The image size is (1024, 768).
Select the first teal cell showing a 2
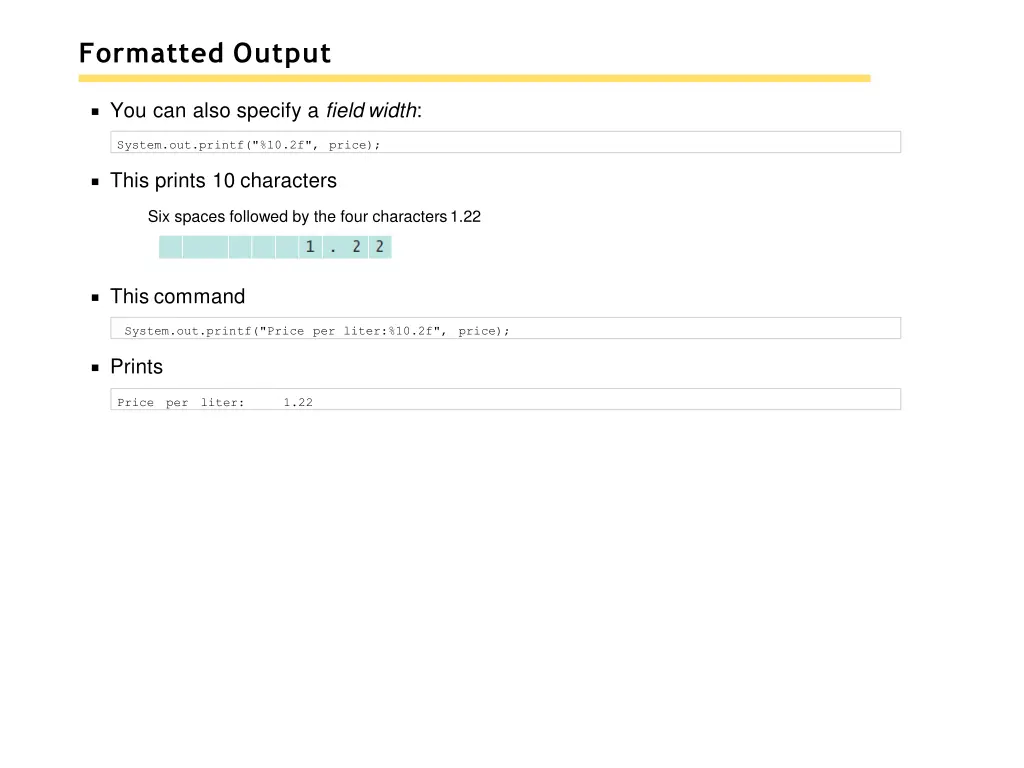tap(356, 246)
